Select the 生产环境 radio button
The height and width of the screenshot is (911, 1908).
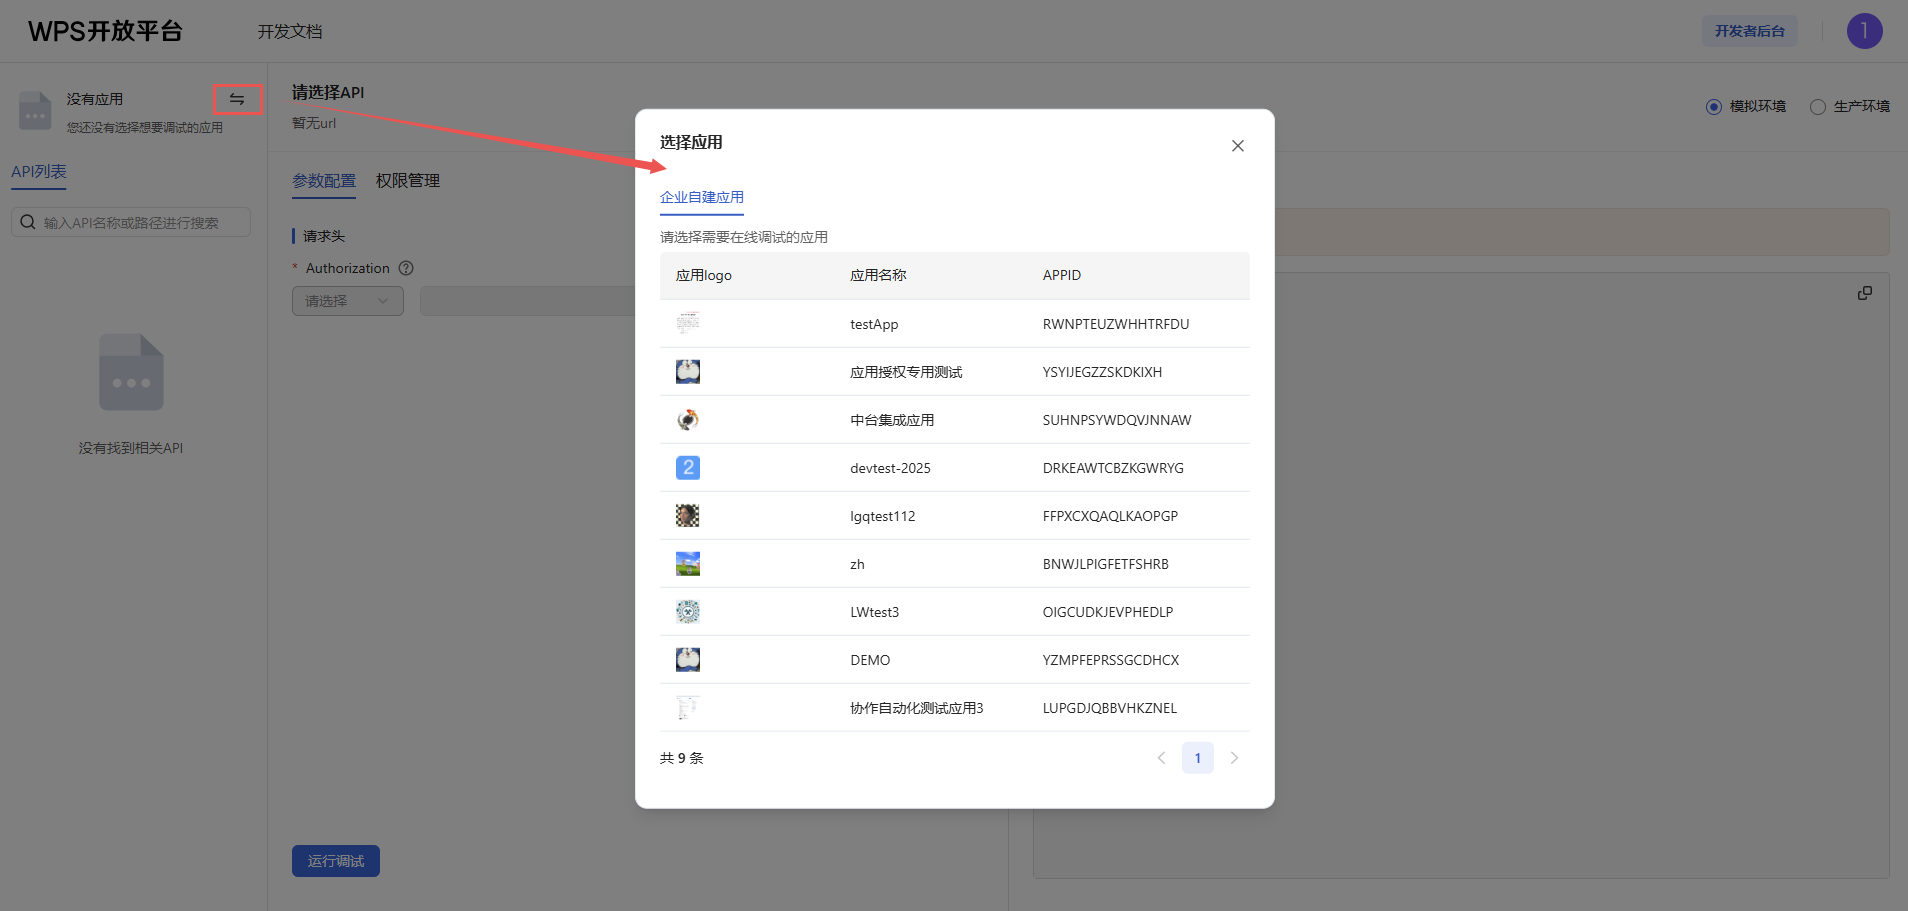pyautogui.click(x=1818, y=107)
